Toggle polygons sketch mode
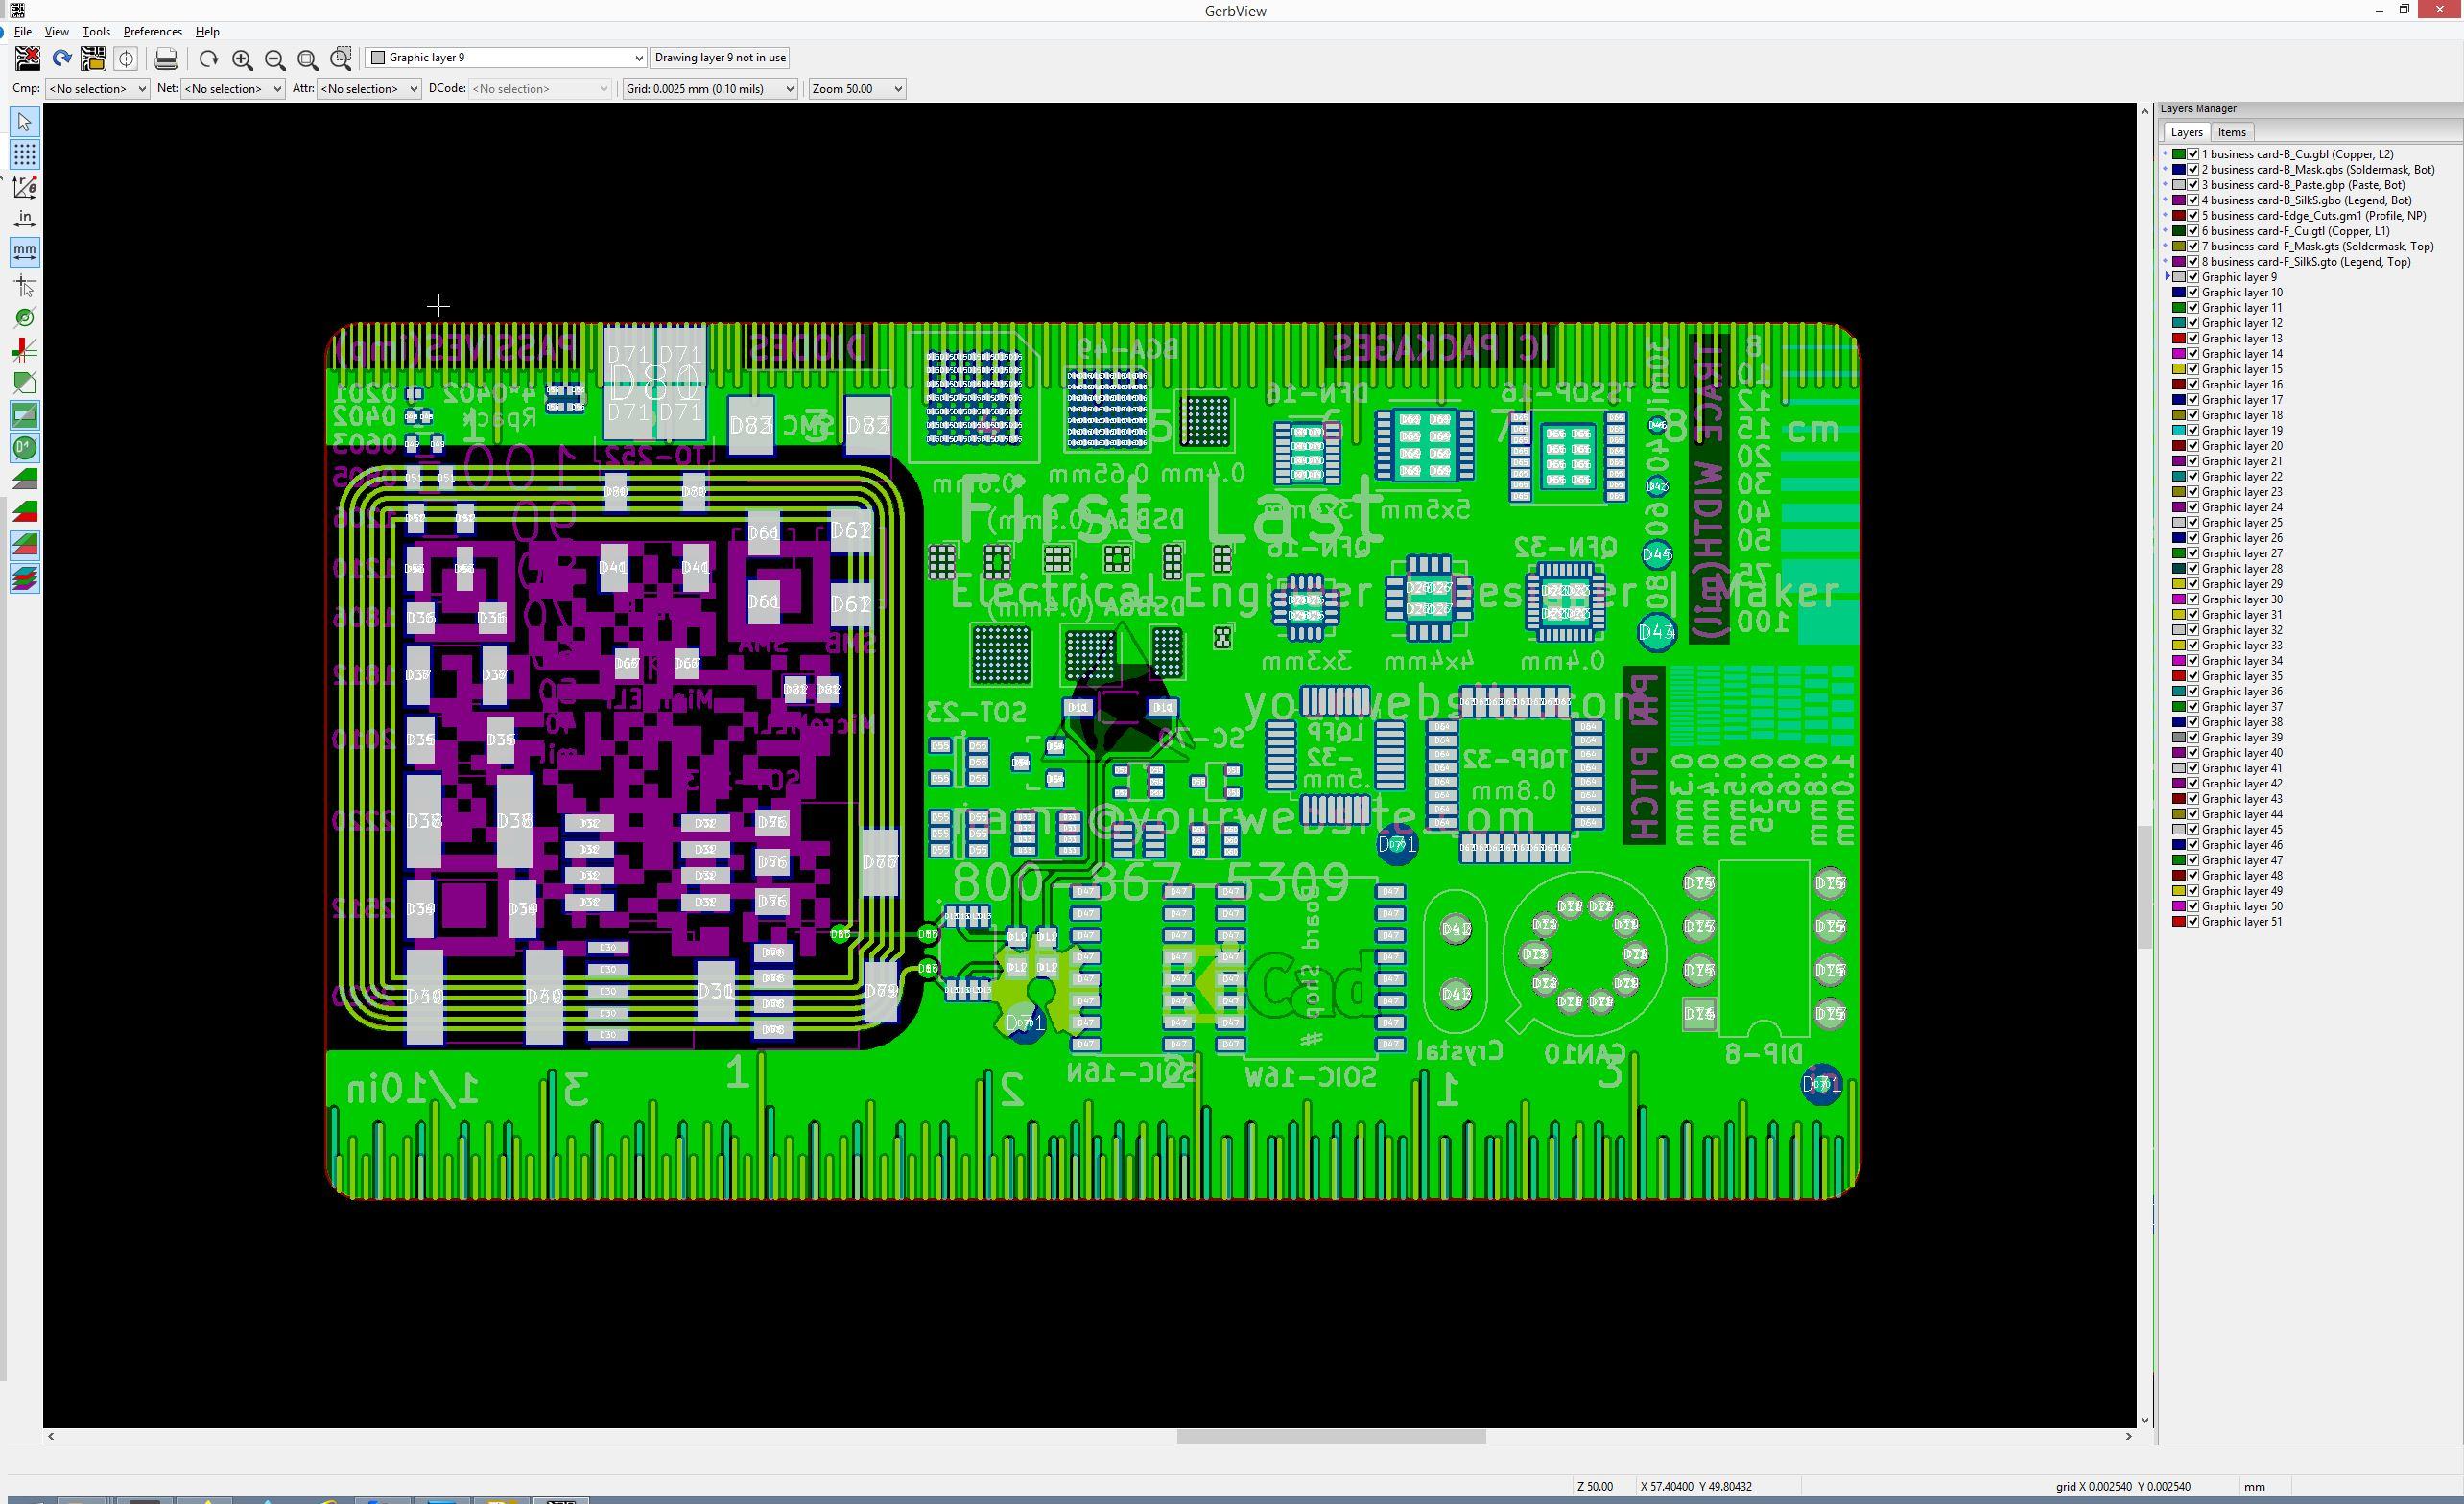Viewport: 2464px width, 1504px height. [x=25, y=382]
